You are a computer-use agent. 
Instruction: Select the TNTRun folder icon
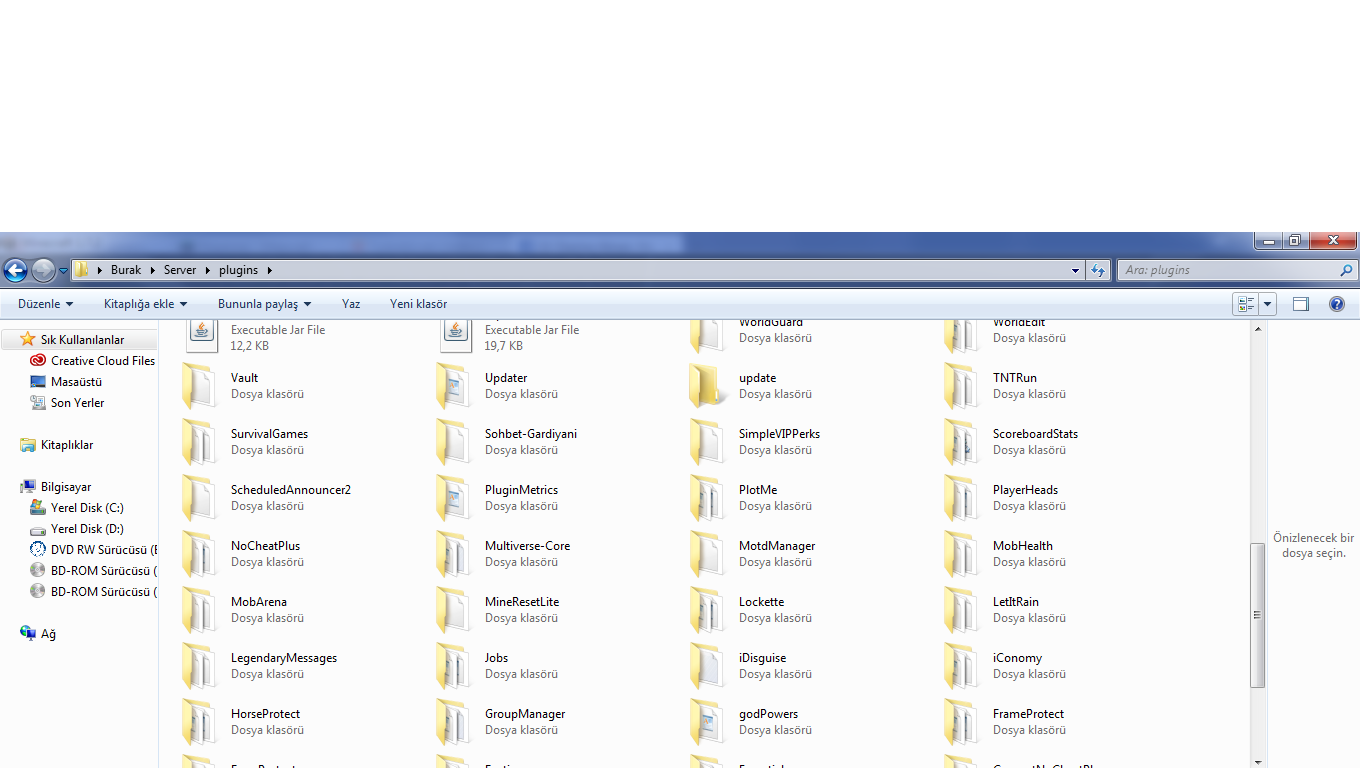(x=962, y=386)
